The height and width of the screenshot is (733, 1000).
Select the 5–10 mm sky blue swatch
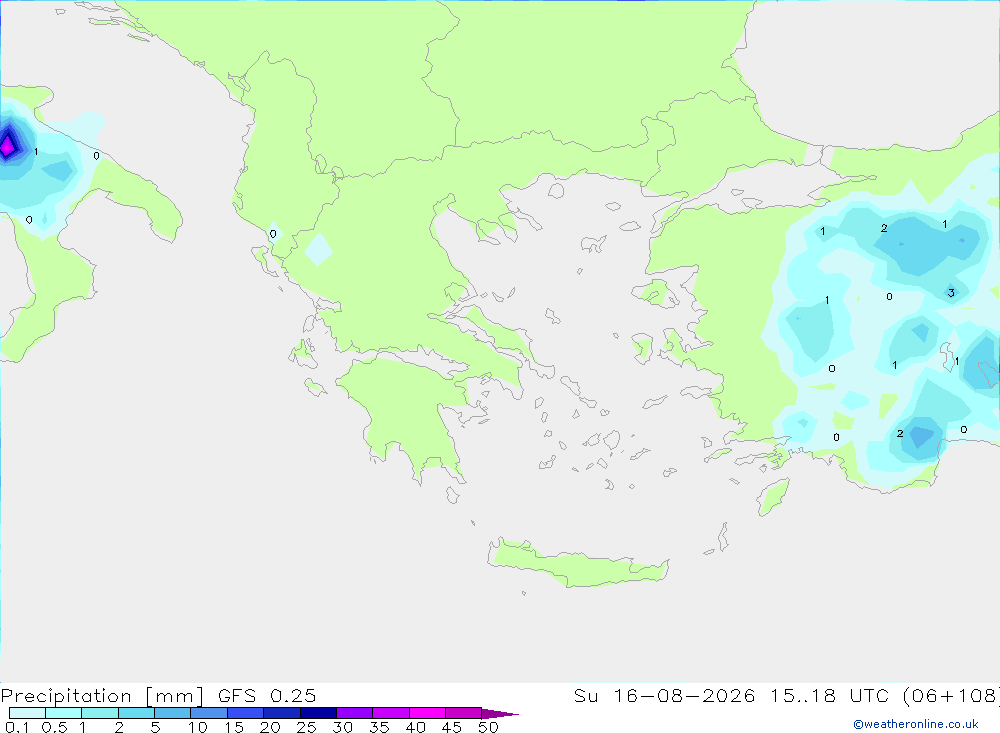(172, 713)
